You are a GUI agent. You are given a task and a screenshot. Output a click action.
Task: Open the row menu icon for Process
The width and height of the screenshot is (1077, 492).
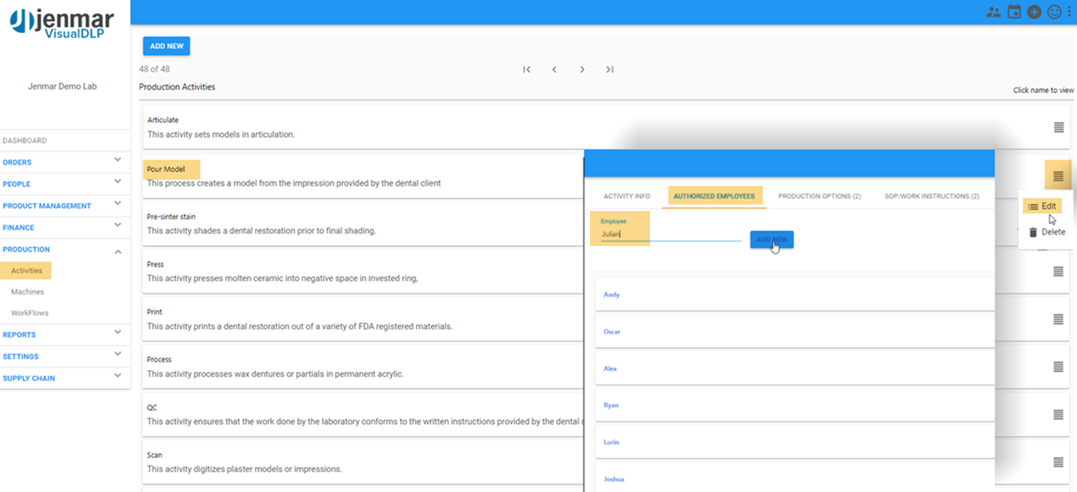(x=1058, y=367)
